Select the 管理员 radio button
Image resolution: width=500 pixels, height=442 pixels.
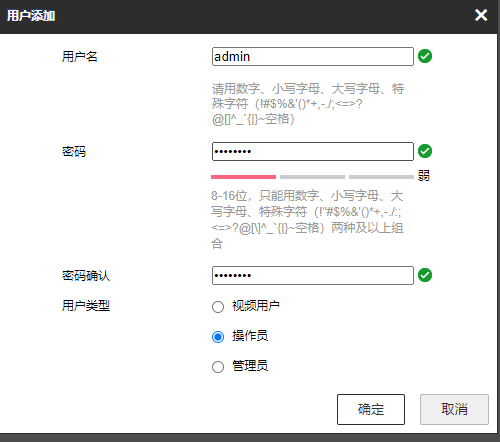coord(218,367)
